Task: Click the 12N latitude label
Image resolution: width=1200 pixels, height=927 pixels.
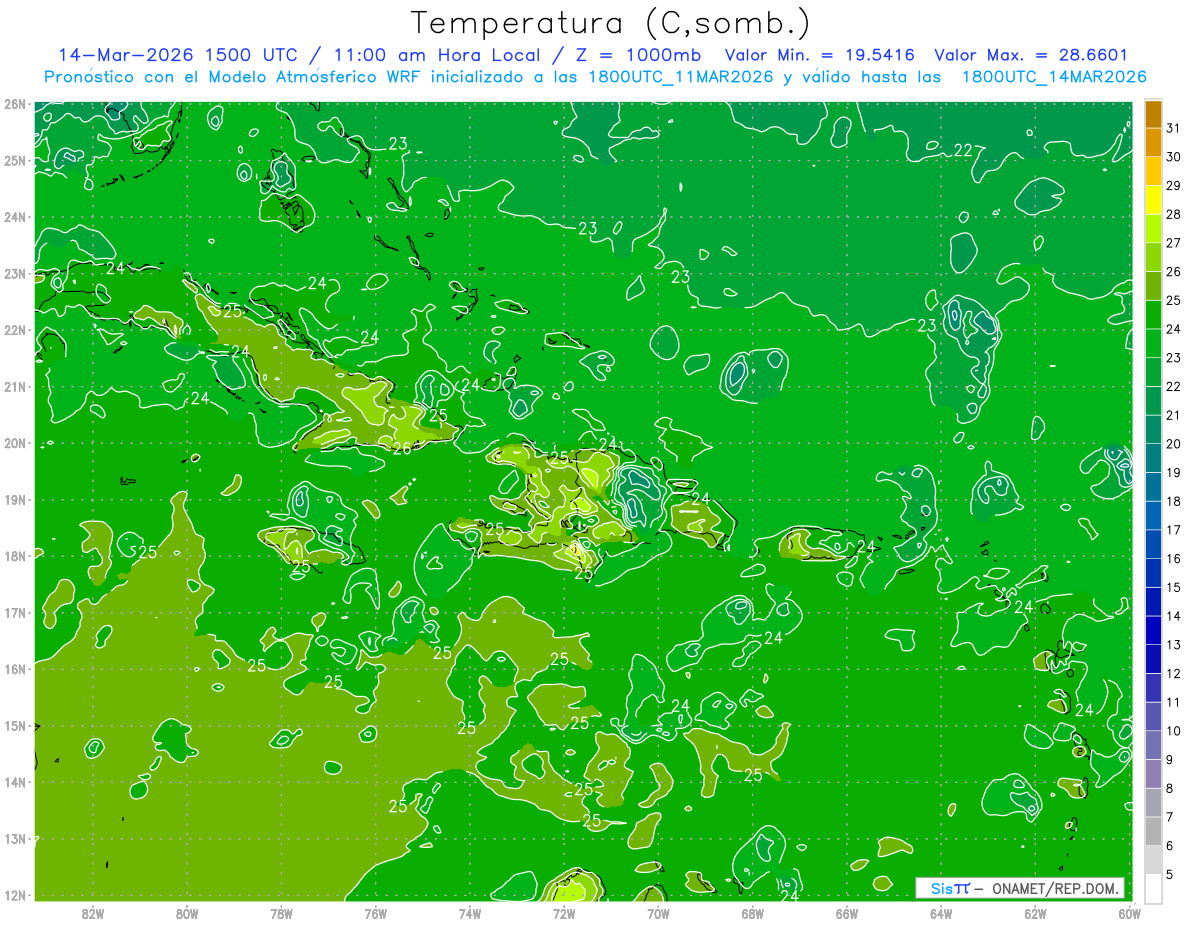Action: click(14, 895)
